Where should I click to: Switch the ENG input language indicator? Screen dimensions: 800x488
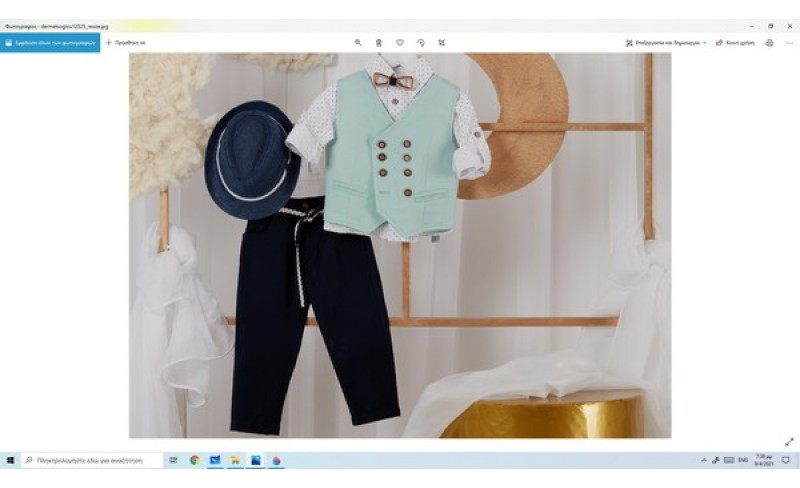pos(743,460)
